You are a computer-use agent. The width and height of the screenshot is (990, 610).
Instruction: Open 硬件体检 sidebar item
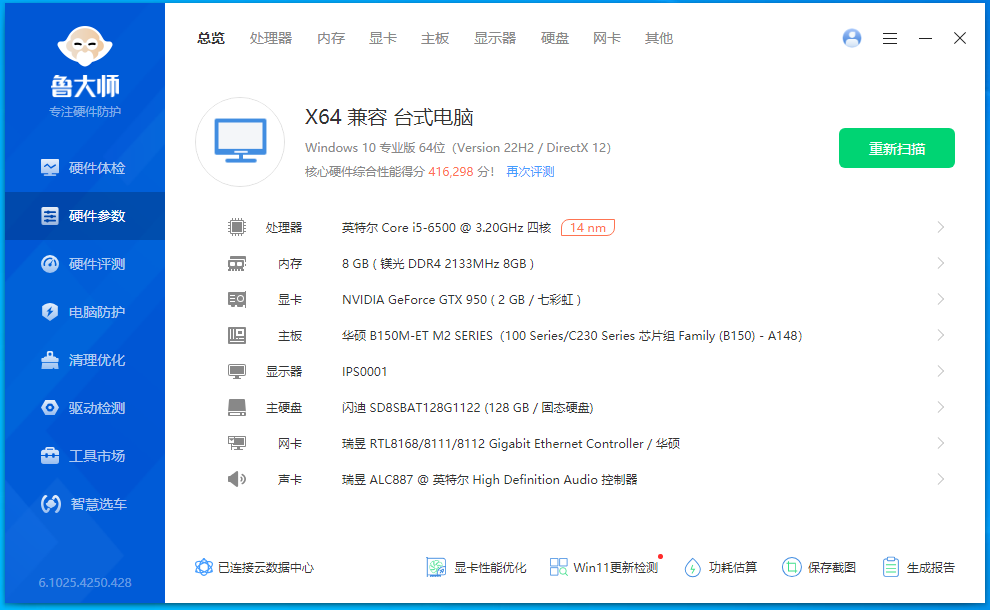point(85,168)
